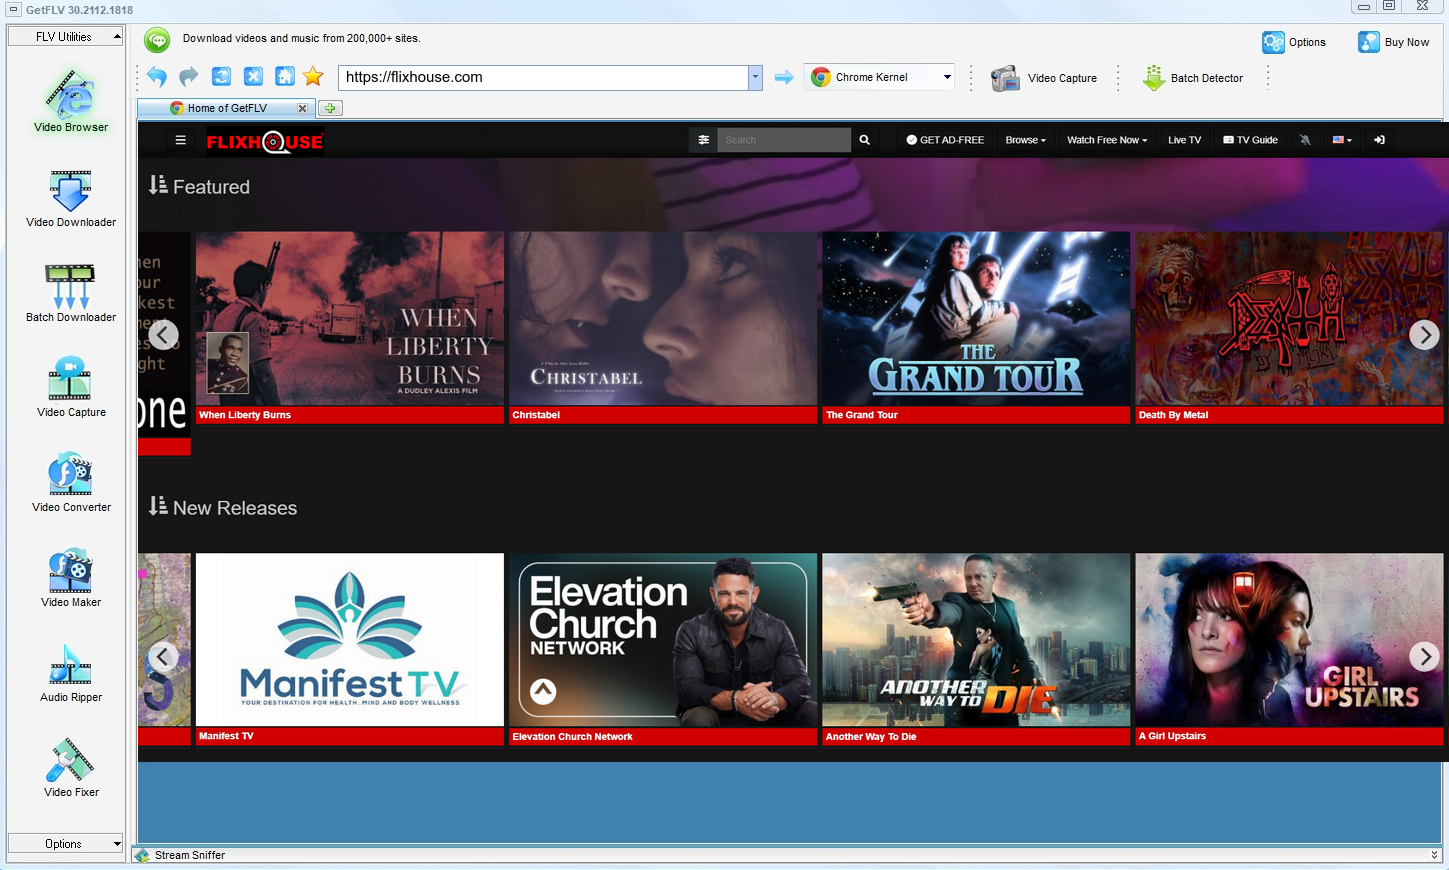Open the Video Capture sidebar utility

pyautogui.click(x=71, y=387)
